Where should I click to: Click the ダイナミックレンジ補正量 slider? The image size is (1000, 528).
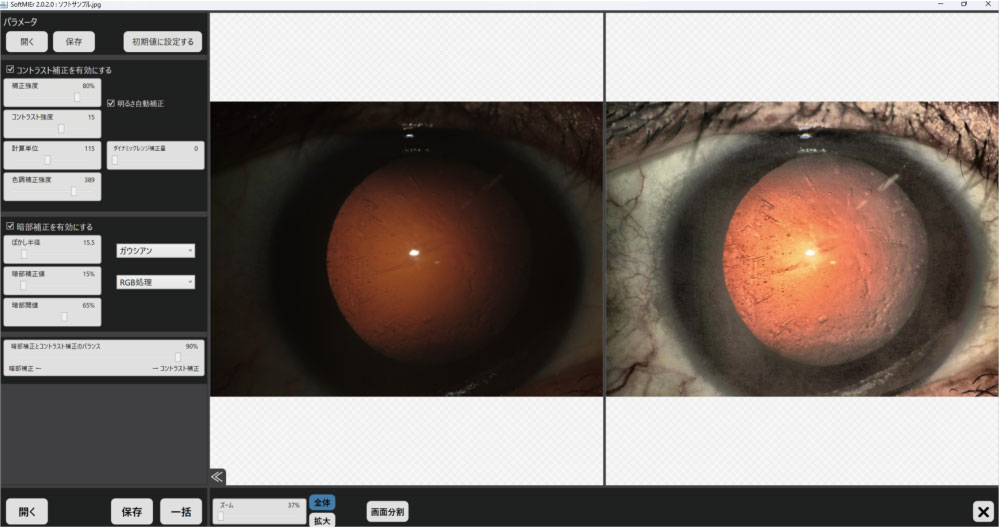(156, 156)
